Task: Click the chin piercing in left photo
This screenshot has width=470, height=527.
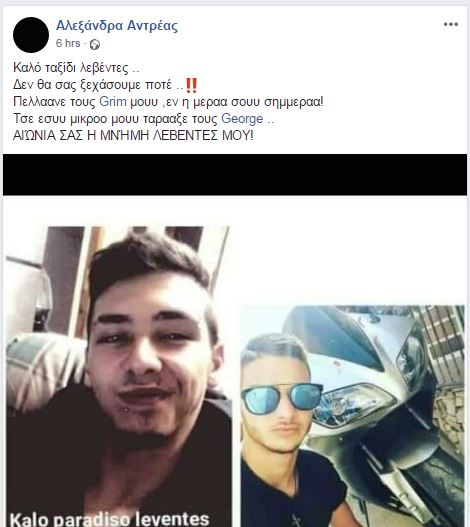Action: pyautogui.click(x=126, y=410)
